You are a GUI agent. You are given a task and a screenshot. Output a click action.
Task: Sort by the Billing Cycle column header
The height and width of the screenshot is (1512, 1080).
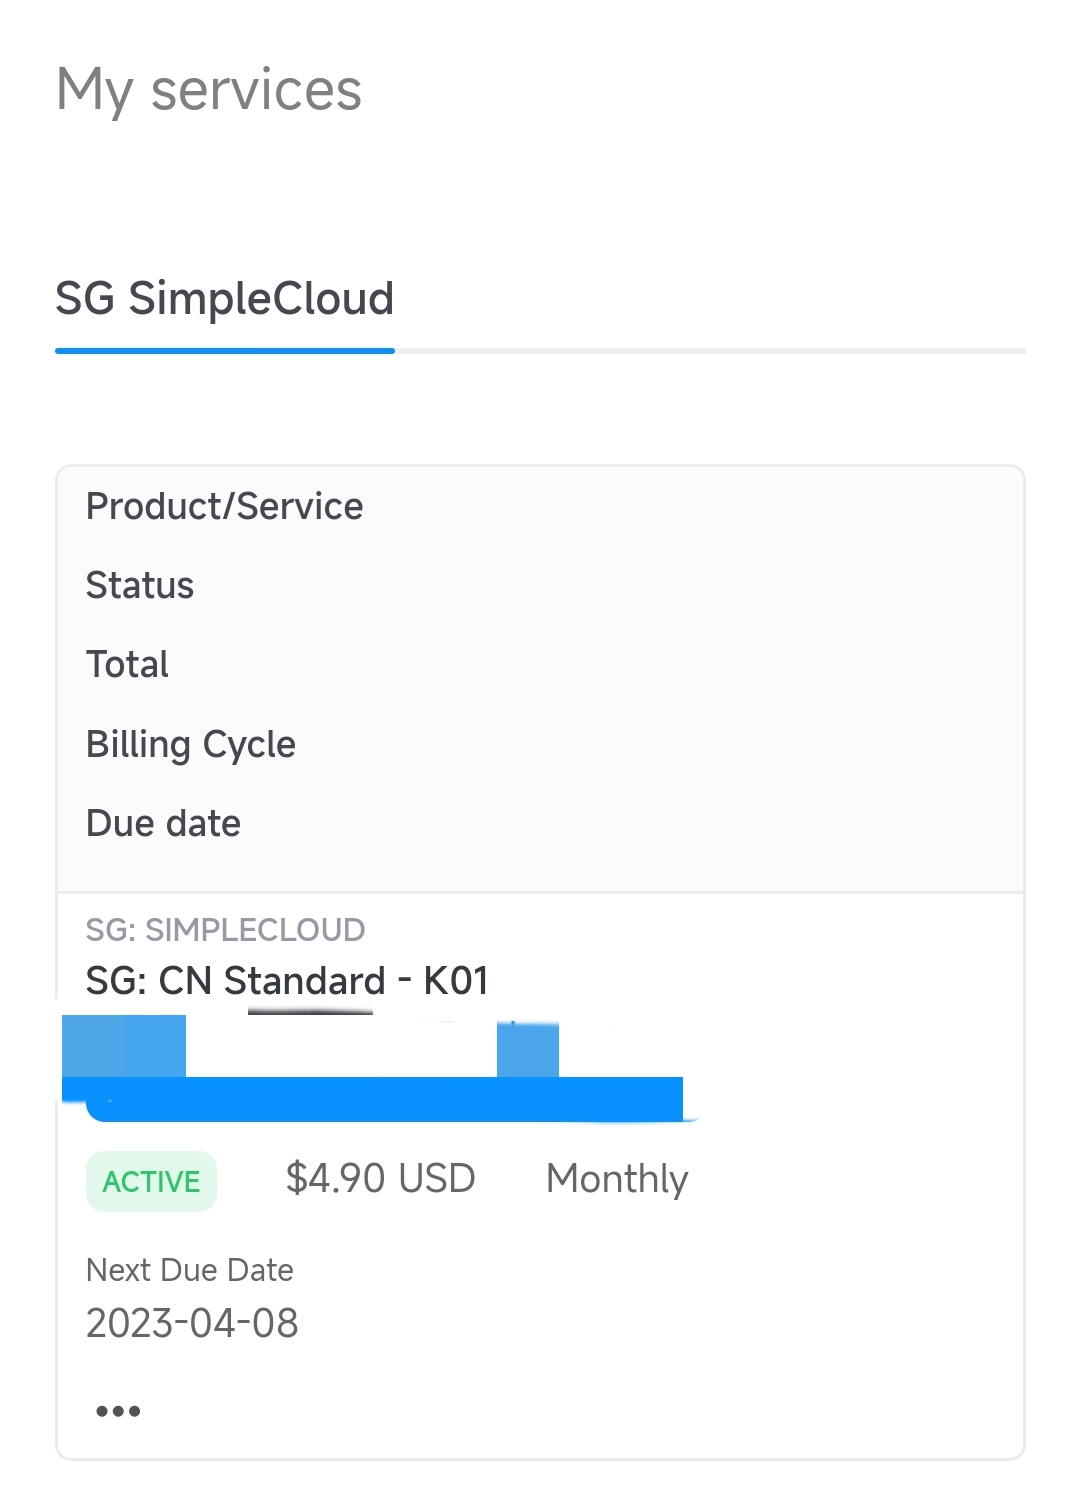click(x=191, y=744)
